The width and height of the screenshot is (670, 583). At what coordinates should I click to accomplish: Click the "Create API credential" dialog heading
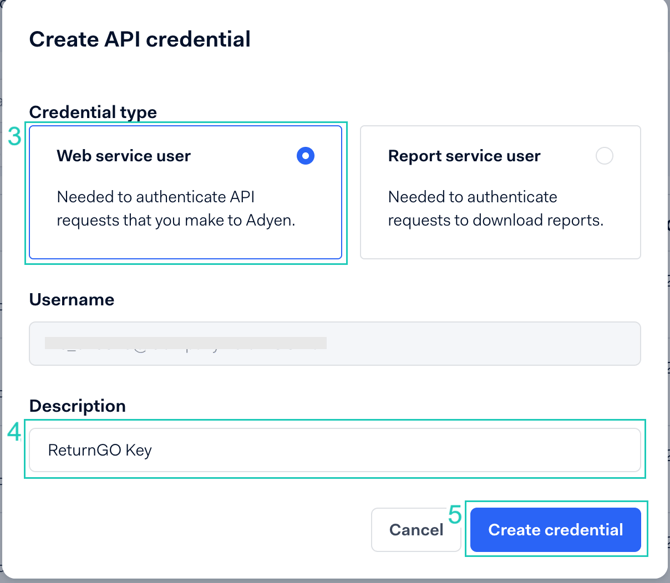tap(140, 40)
